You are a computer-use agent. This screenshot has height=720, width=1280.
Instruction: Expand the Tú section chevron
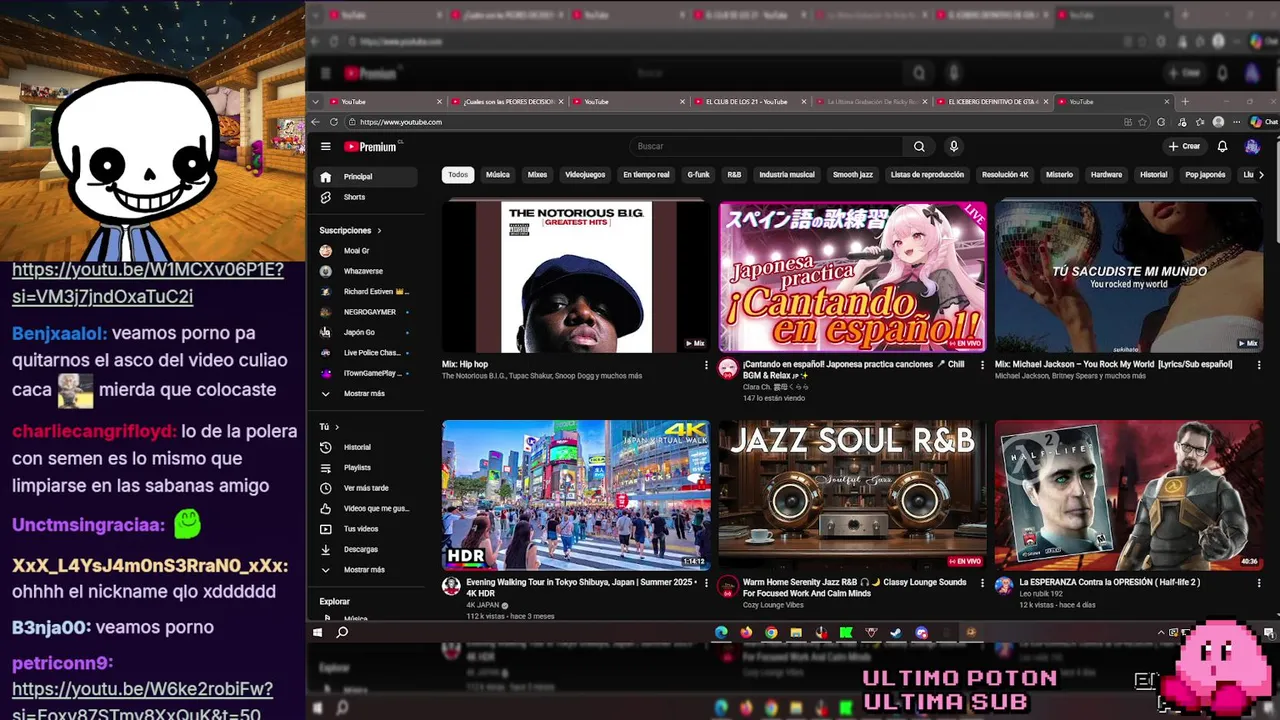(337, 427)
